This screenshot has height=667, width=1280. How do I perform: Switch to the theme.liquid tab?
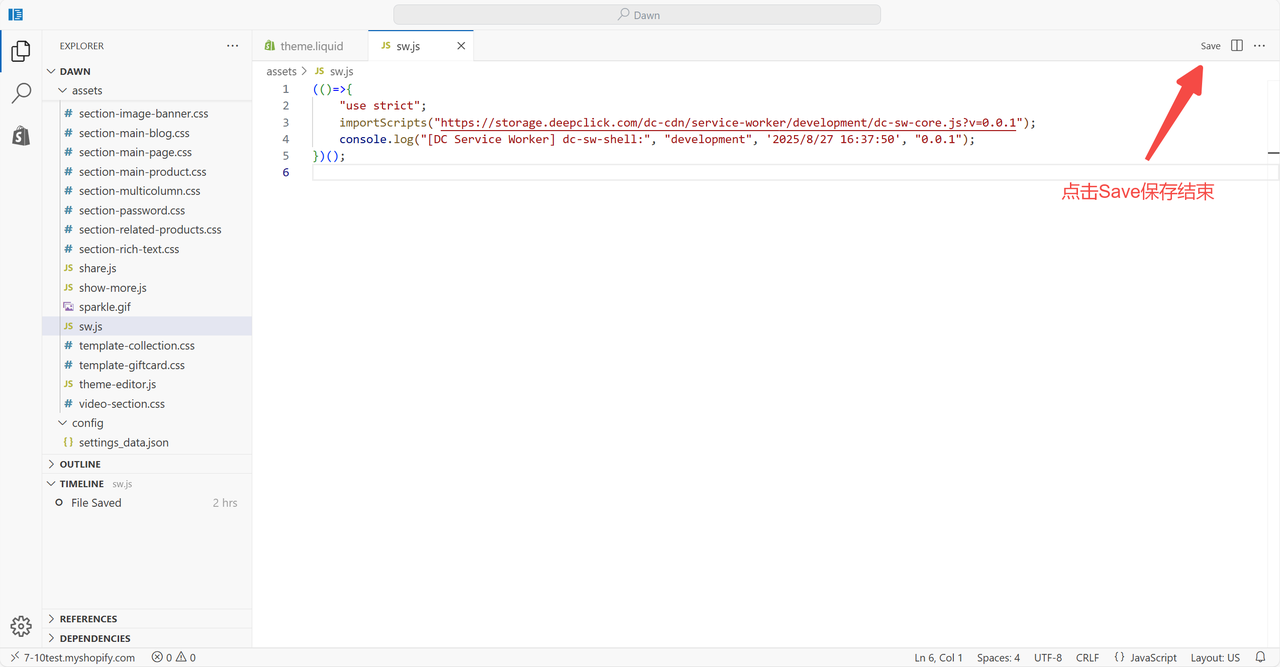311,46
